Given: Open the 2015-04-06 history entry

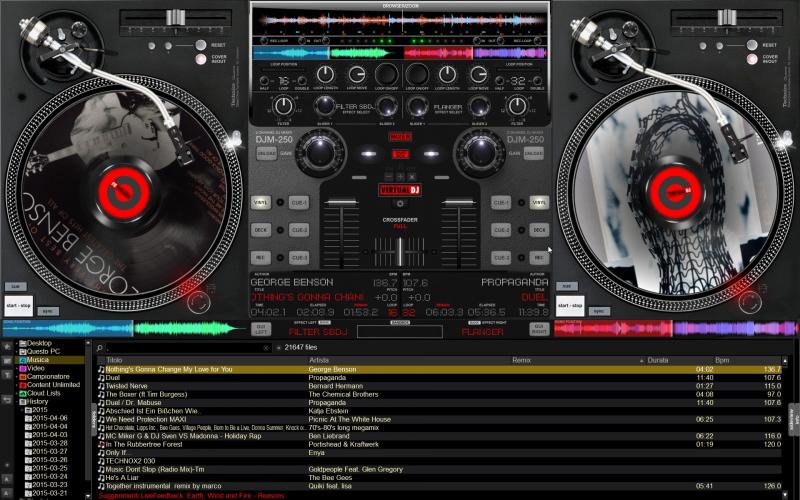Looking at the screenshot, I should tap(49, 418).
